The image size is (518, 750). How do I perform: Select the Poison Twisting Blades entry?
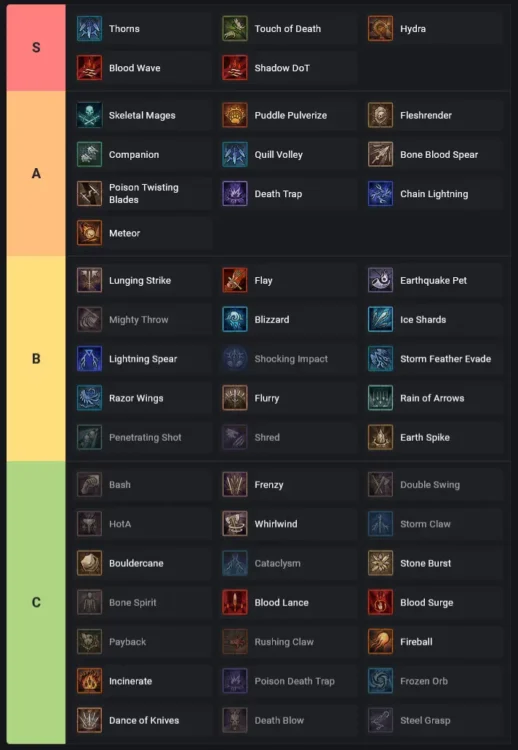point(142,194)
